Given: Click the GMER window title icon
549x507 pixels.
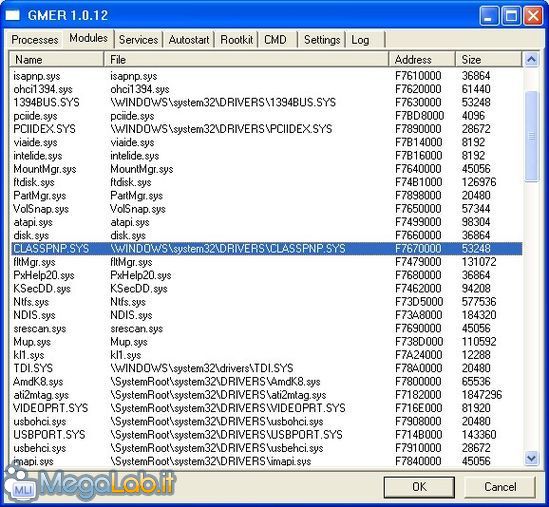Looking at the screenshot, I should pos(13,15).
